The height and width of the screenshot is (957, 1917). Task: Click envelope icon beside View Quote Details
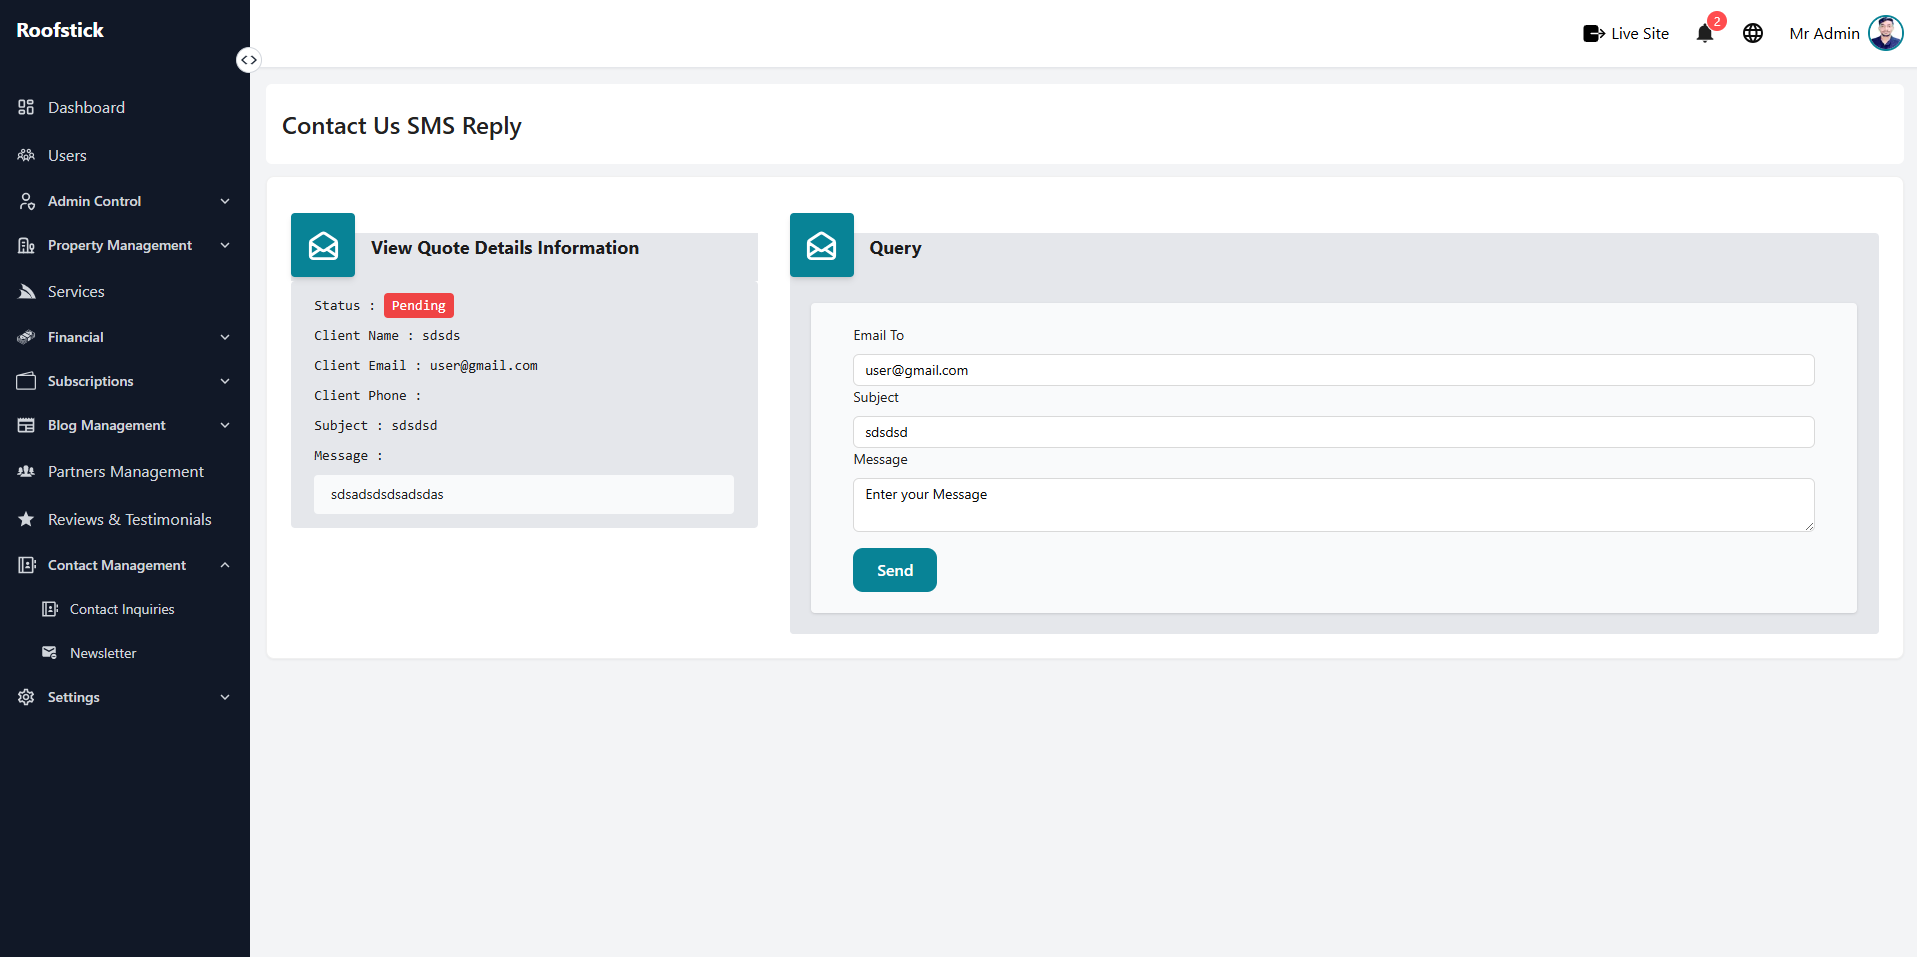(323, 245)
